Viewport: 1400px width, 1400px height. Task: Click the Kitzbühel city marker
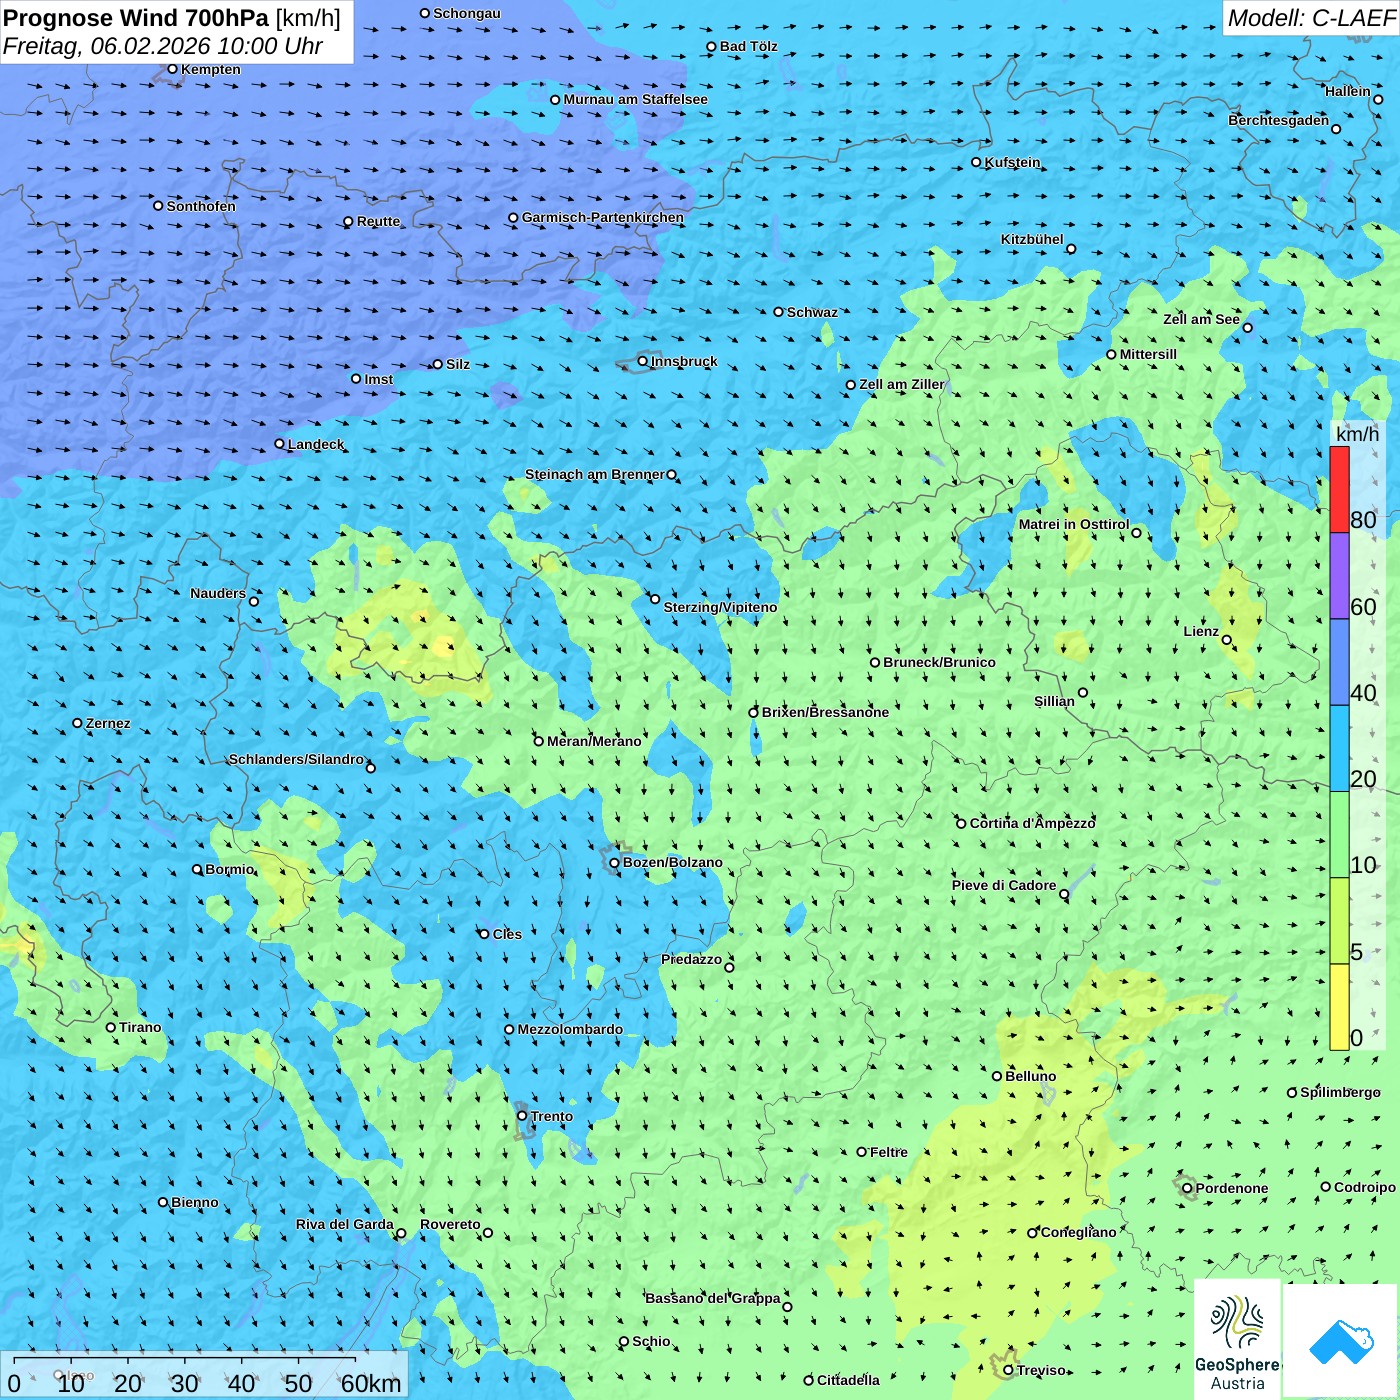pyautogui.click(x=1071, y=249)
